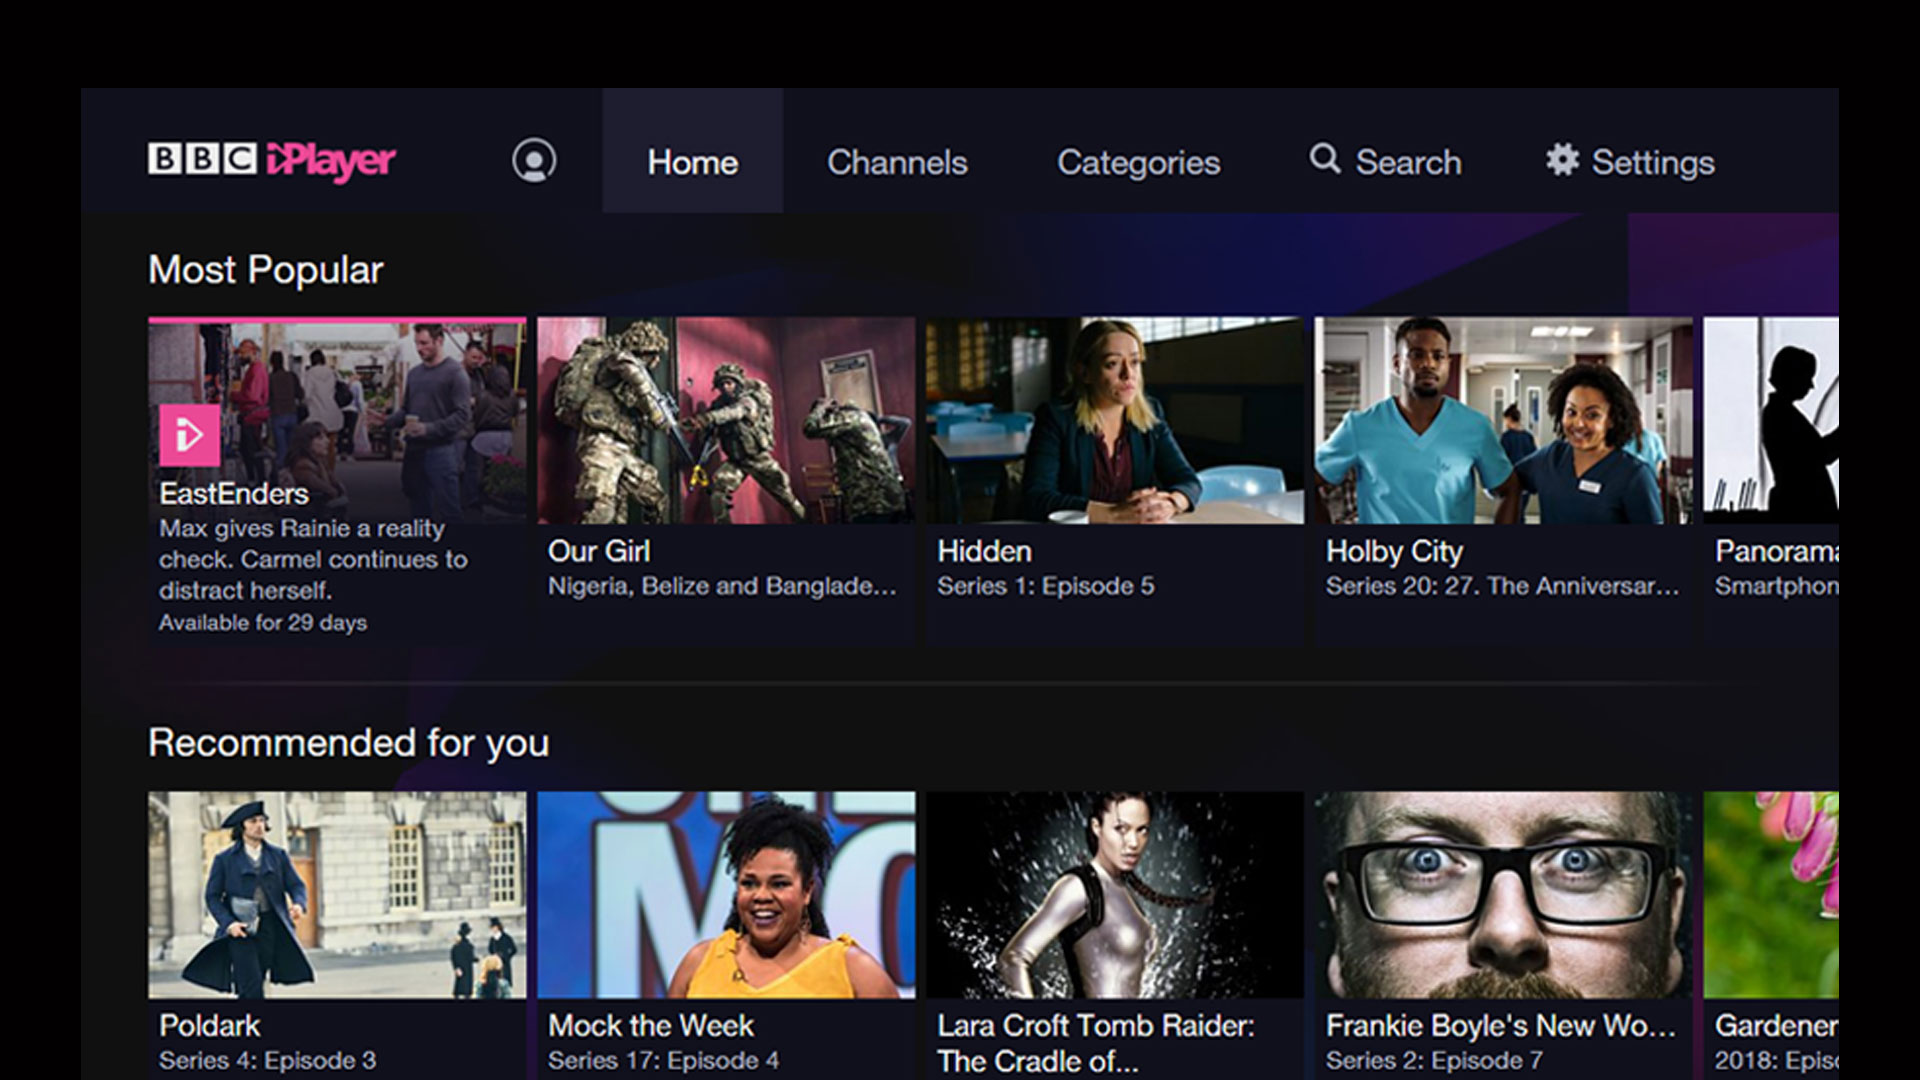
Task: Open the Mock the Week thumbnail
Action: [x=726, y=895]
